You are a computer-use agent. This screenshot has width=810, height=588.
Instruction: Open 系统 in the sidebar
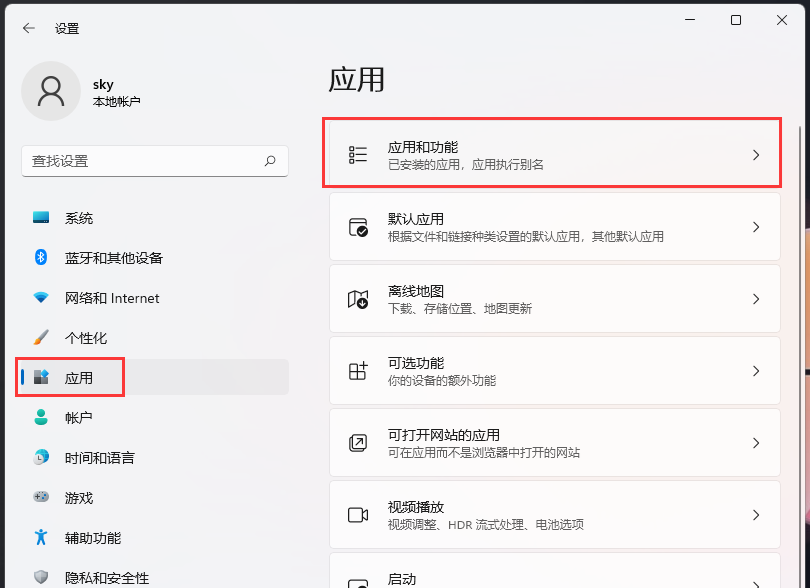79,218
